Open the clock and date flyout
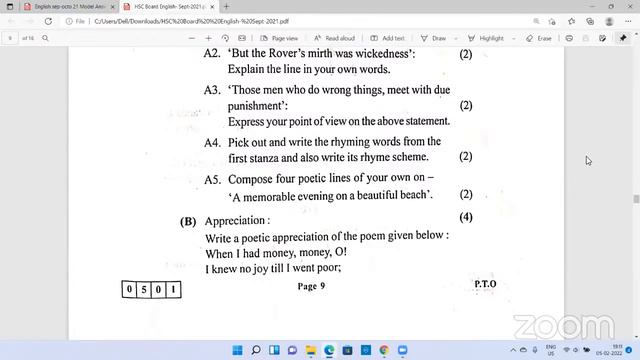The image size is (640, 360). click(609, 350)
